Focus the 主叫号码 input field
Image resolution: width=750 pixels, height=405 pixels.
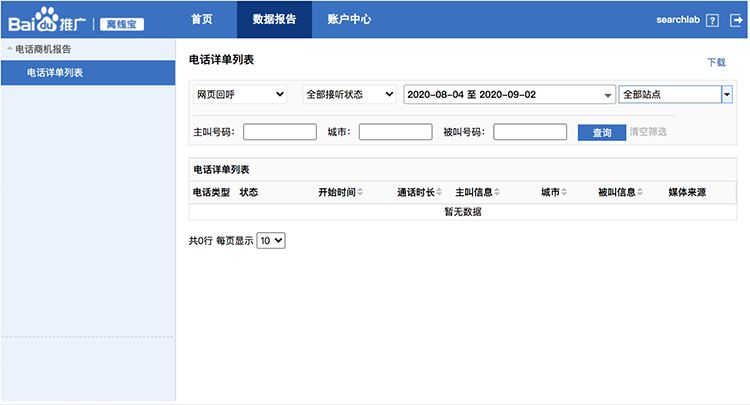click(279, 132)
